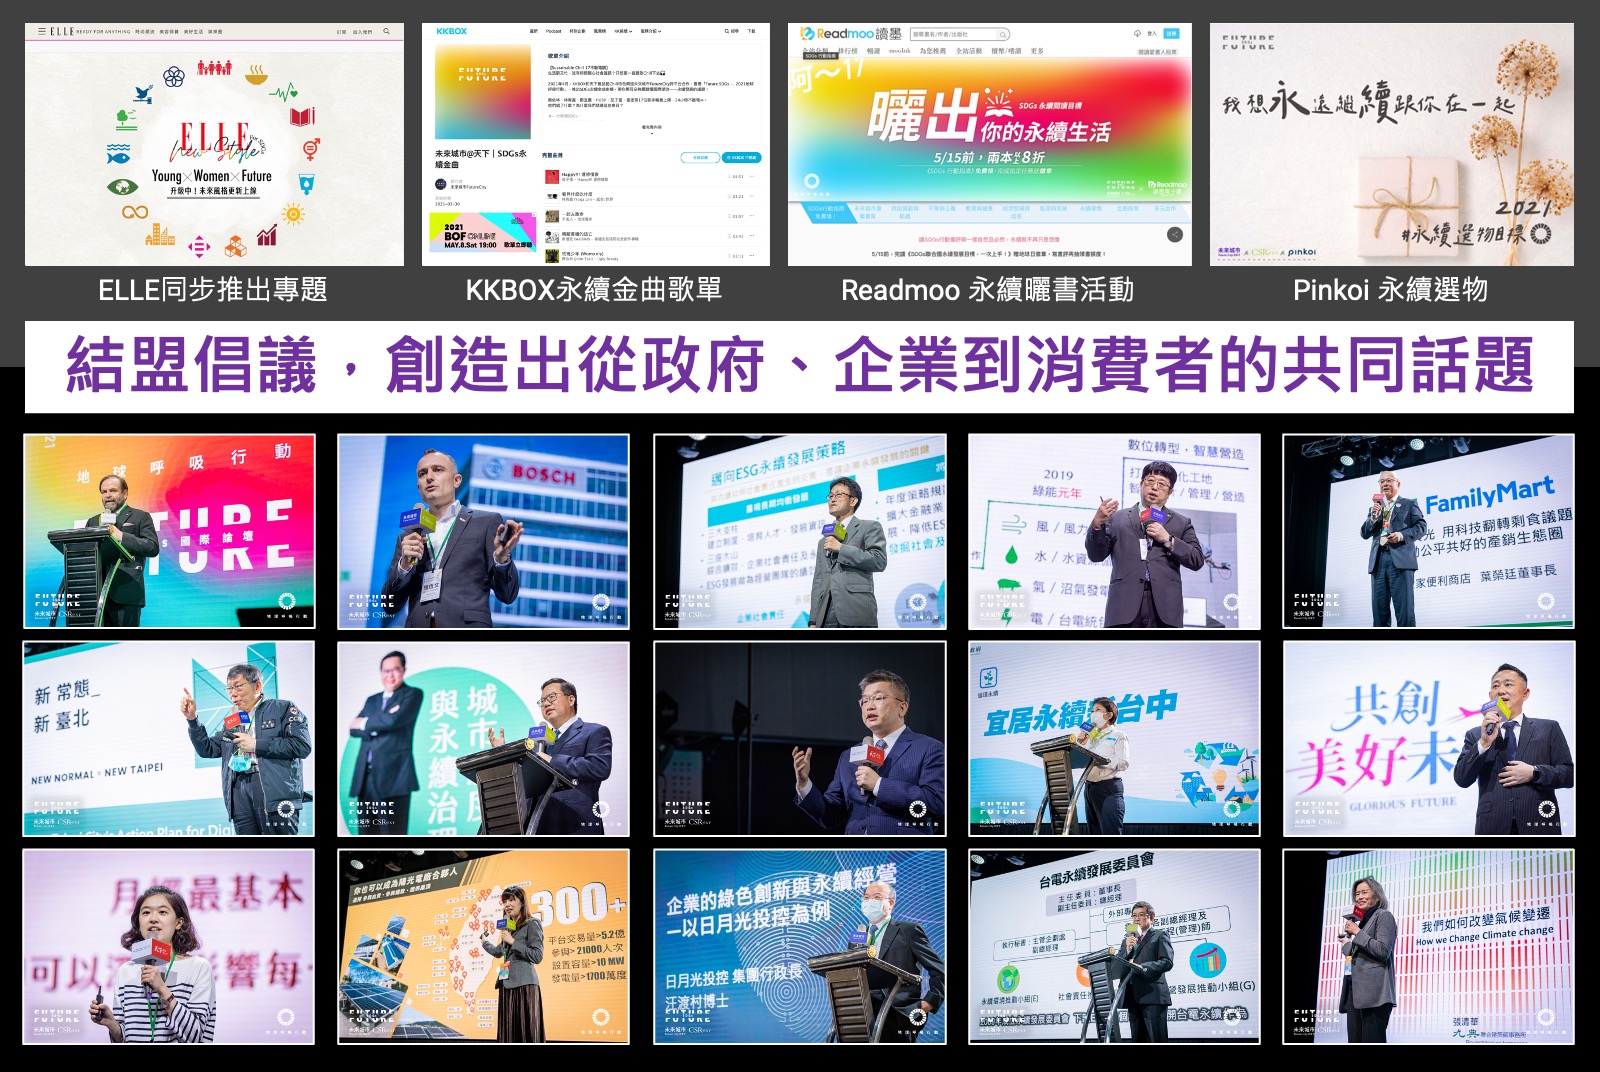Open the 企業的綠色創新與永續經營 photo

coord(799,947)
